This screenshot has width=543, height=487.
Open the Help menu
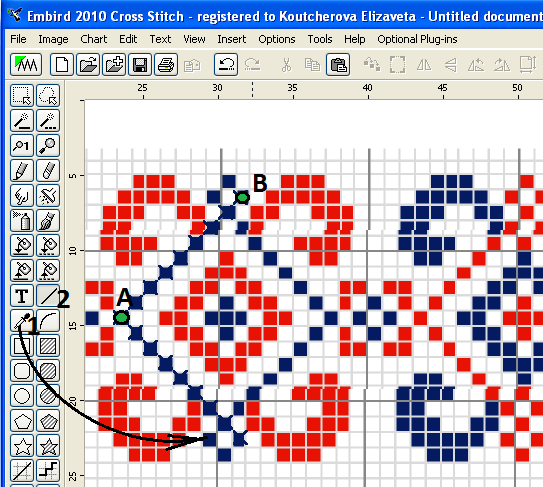[x=355, y=39]
